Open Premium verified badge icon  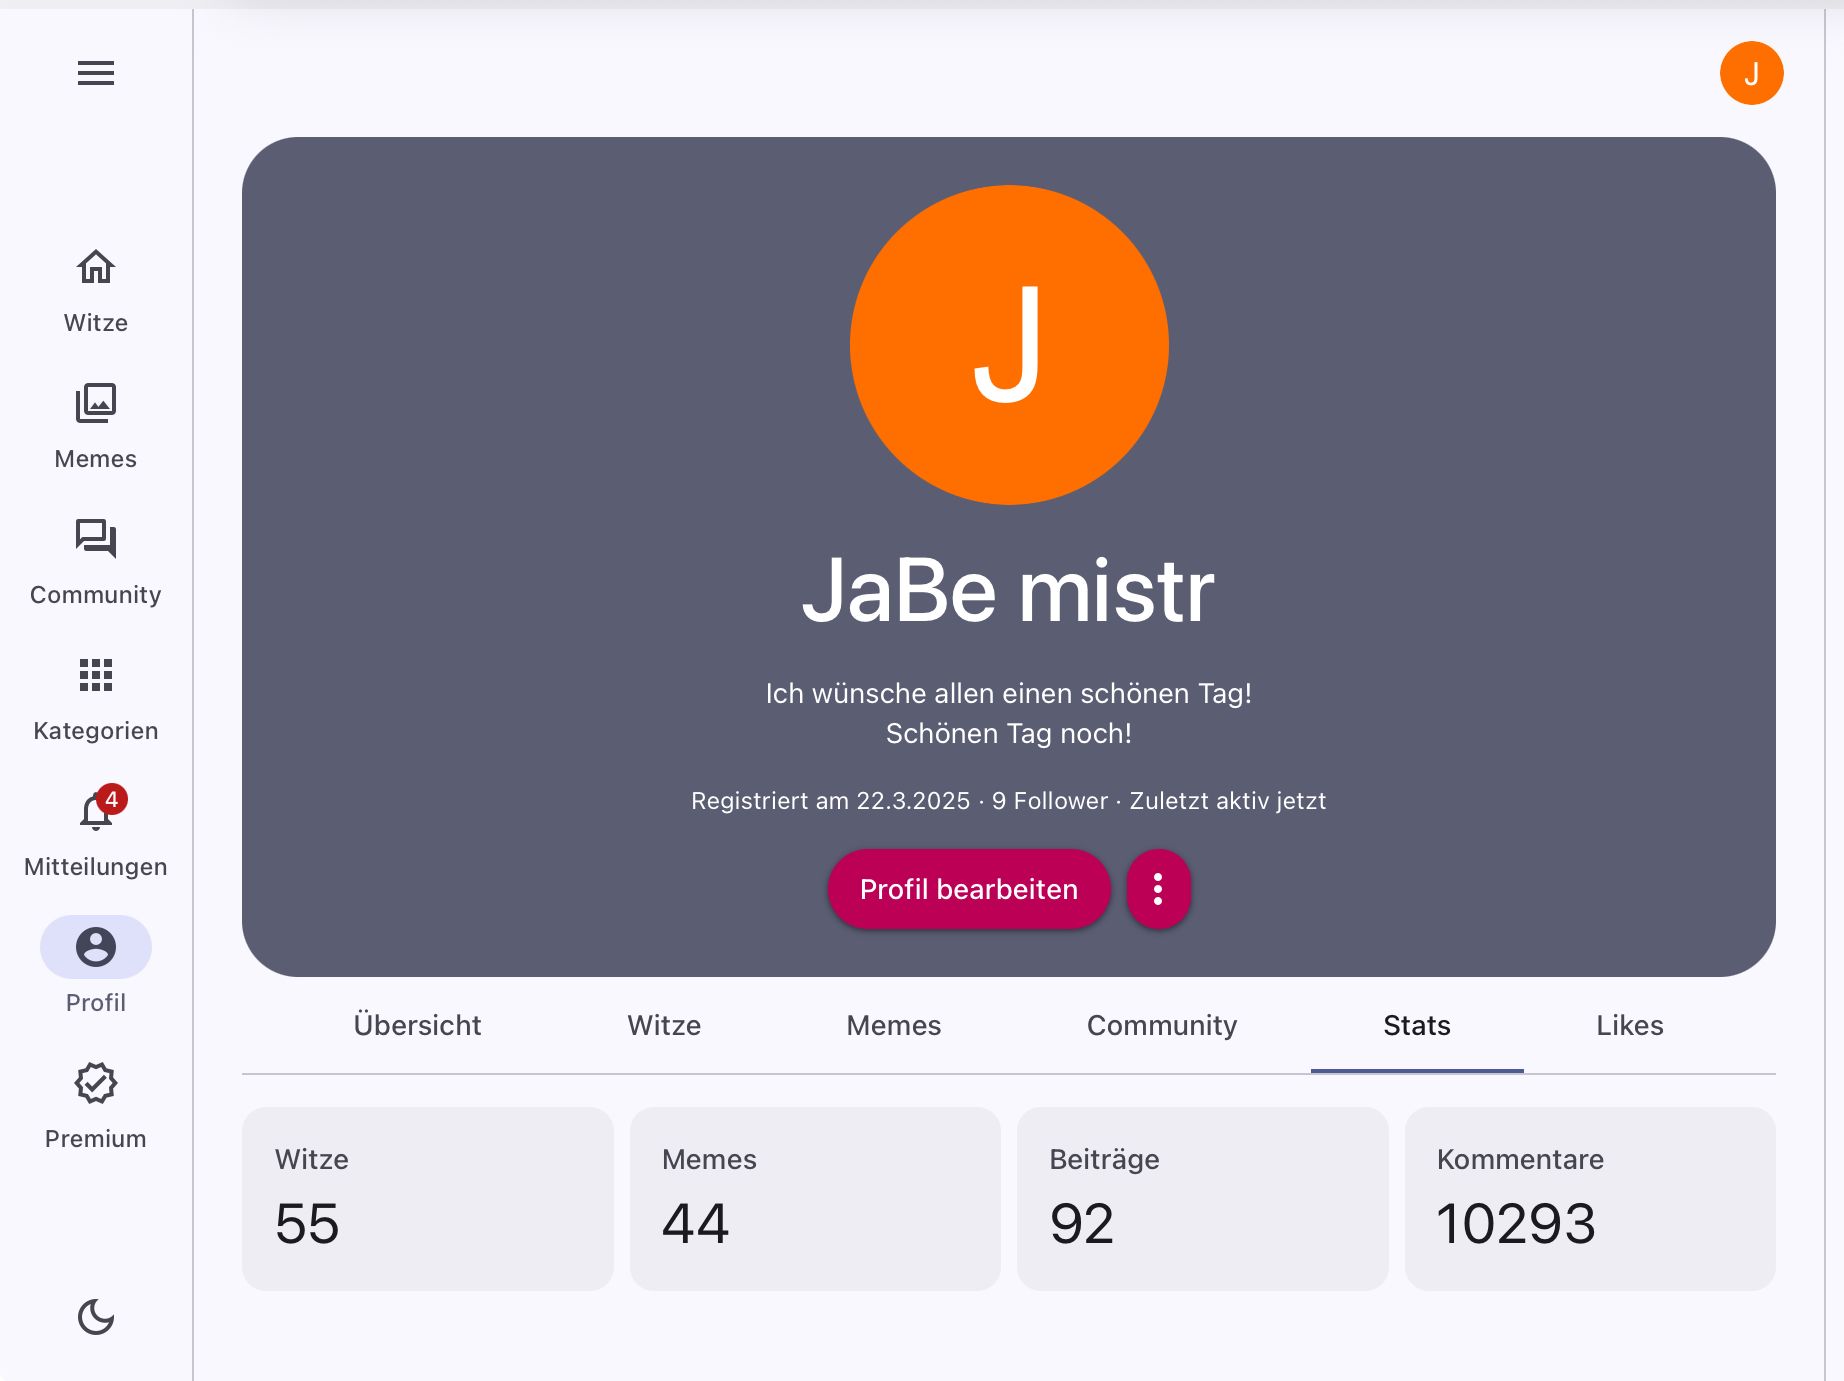tap(96, 1083)
